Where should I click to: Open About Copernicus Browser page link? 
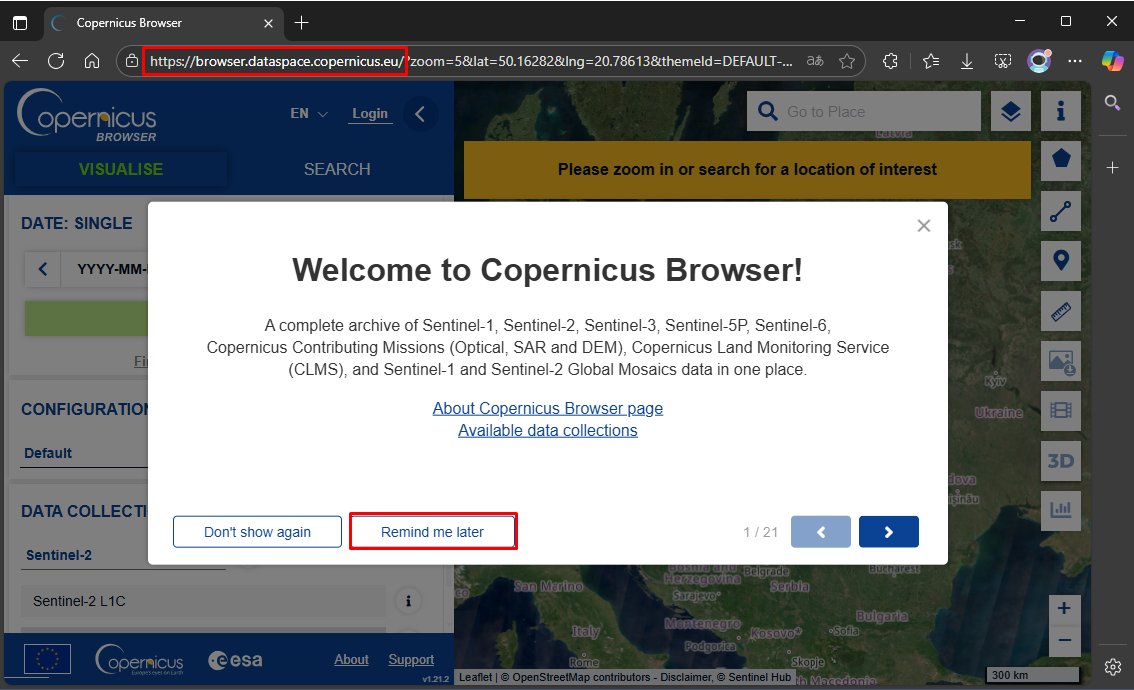547,408
